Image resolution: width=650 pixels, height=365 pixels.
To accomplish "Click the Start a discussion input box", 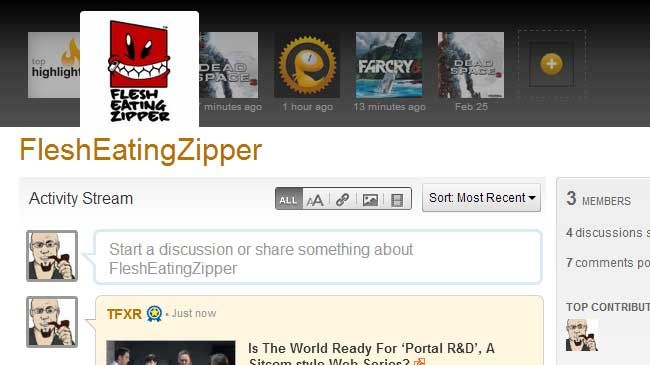I will (x=318, y=257).
